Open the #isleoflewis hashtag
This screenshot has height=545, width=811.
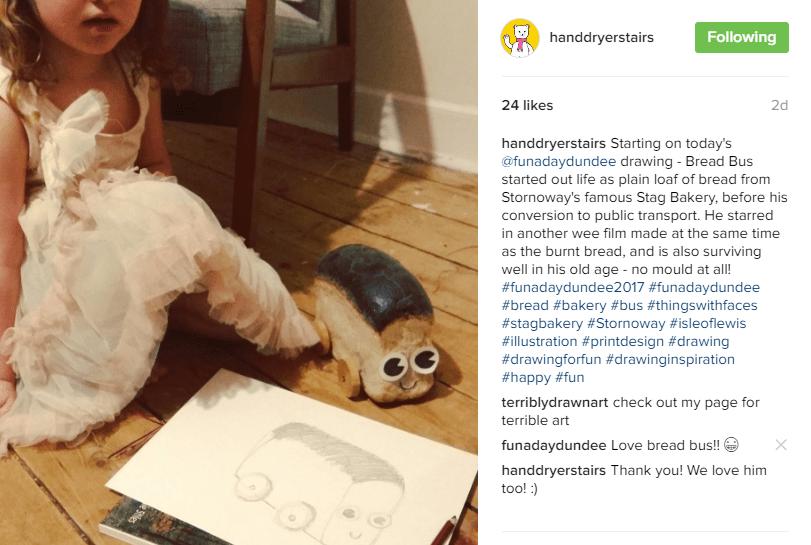[708, 324]
